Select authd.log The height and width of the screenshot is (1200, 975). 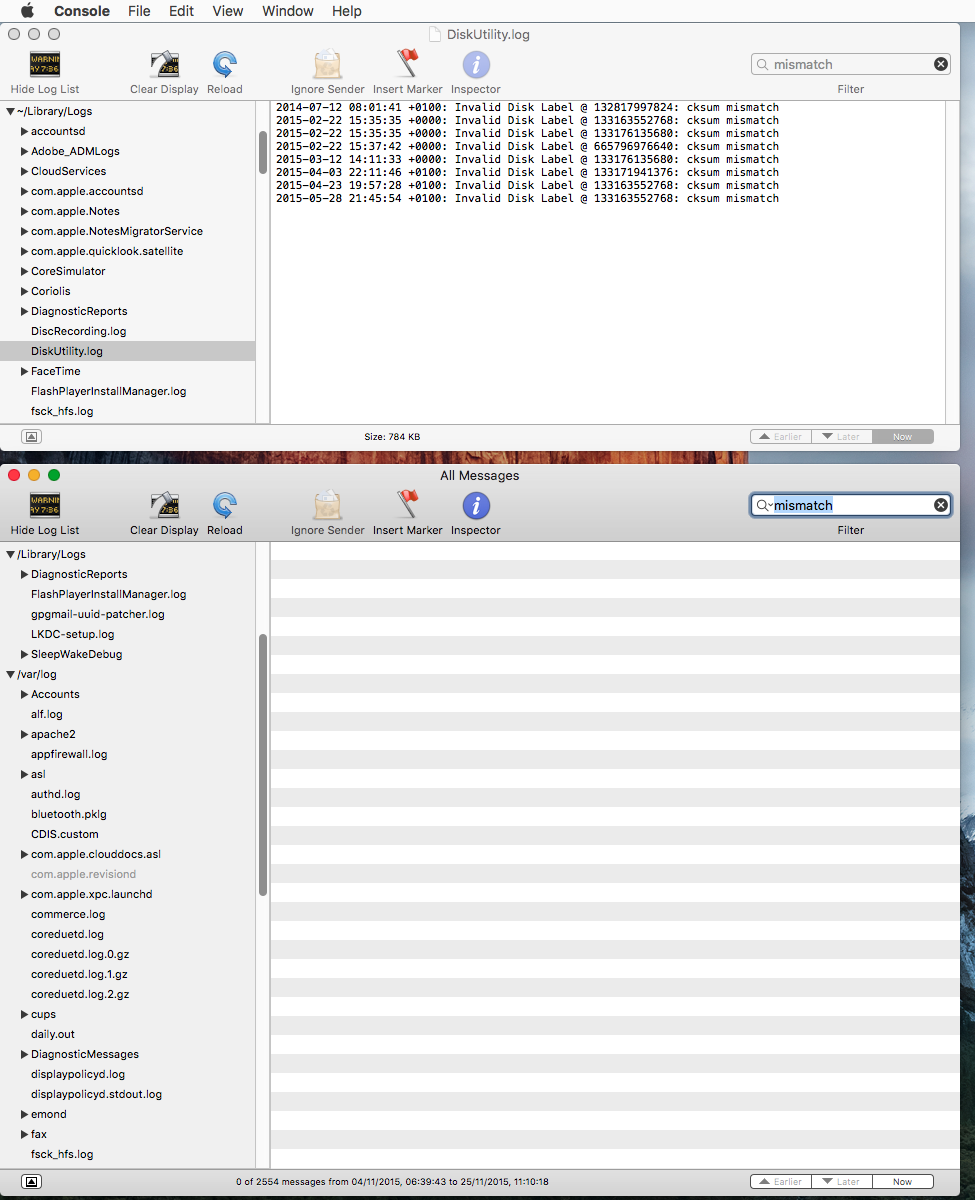[x=56, y=794]
